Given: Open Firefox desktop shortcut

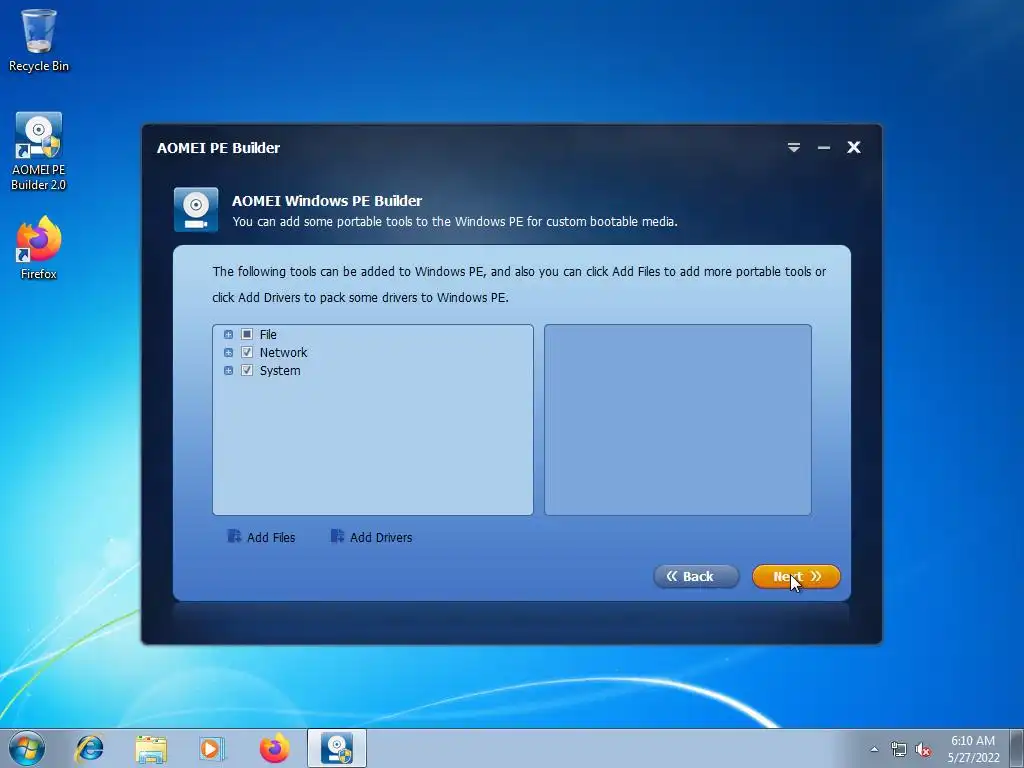Looking at the screenshot, I should (x=39, y=248).
